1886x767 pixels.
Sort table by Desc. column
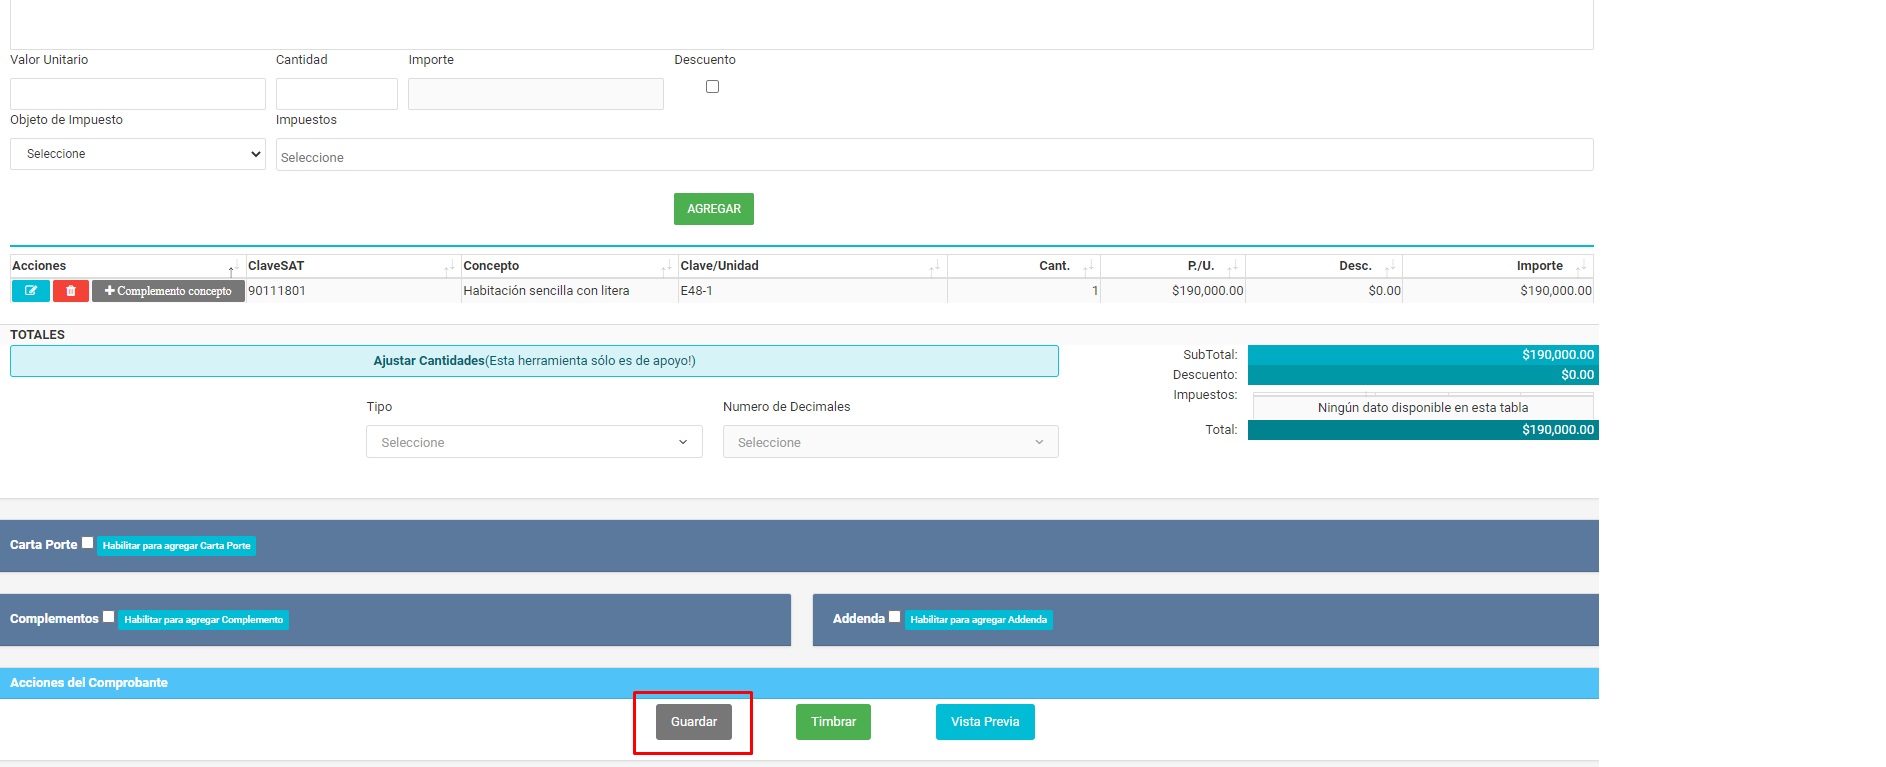pos(1324,266)
